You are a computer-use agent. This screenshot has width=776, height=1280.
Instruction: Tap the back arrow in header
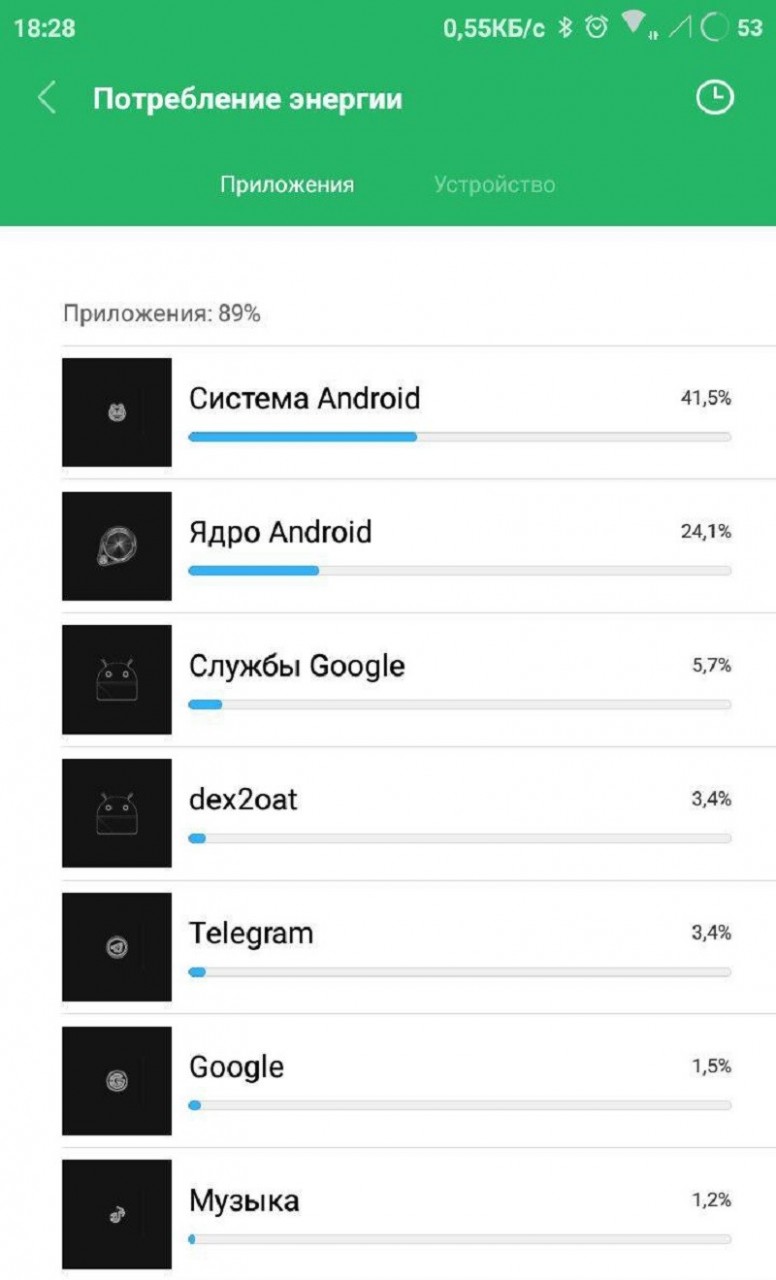(46, 98)
